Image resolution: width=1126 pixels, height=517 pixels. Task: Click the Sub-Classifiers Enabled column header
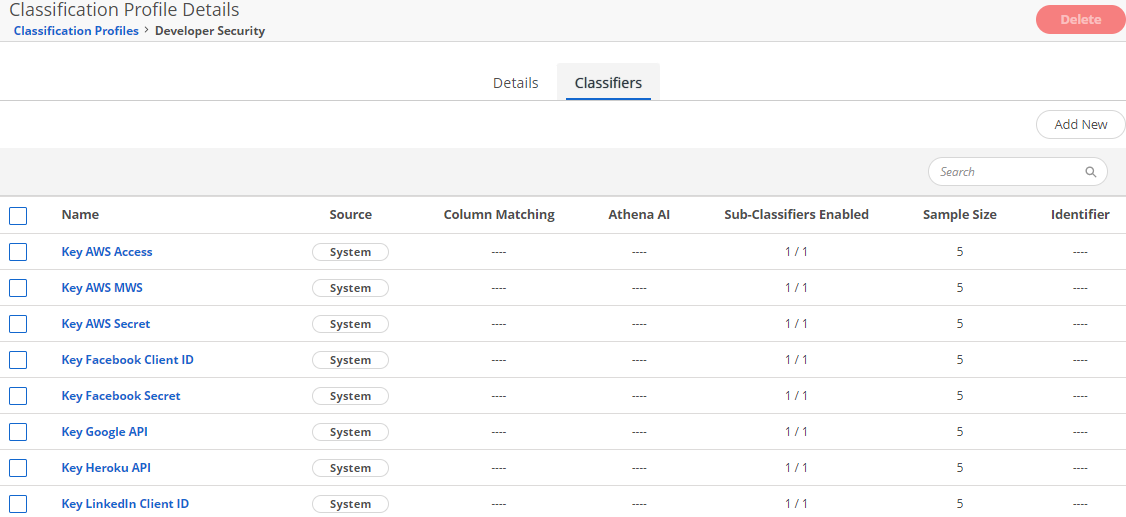pos(796,214)
